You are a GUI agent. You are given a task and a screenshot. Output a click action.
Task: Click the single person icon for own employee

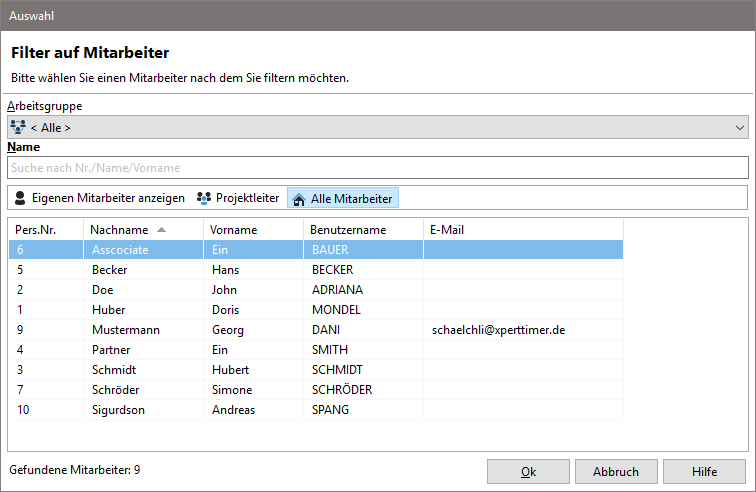coord(20,198)
